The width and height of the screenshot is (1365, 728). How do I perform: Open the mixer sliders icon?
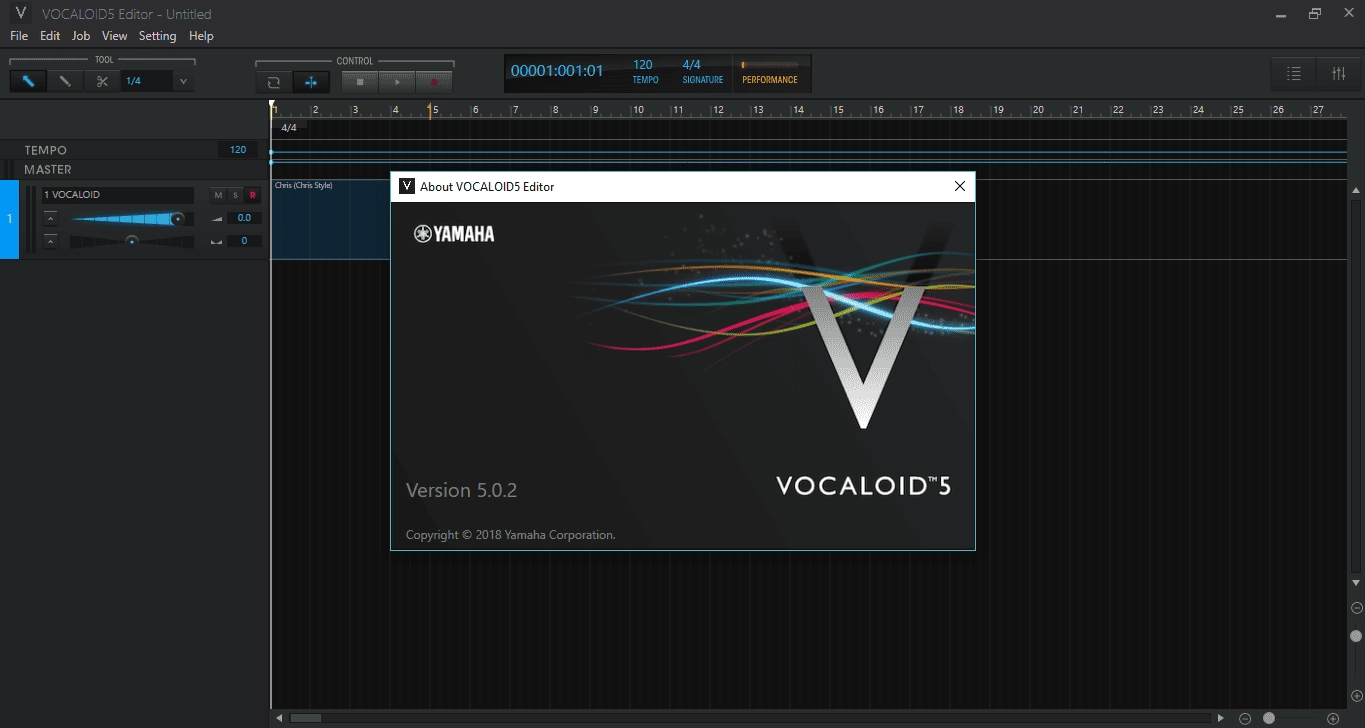tap(1339, 73)
